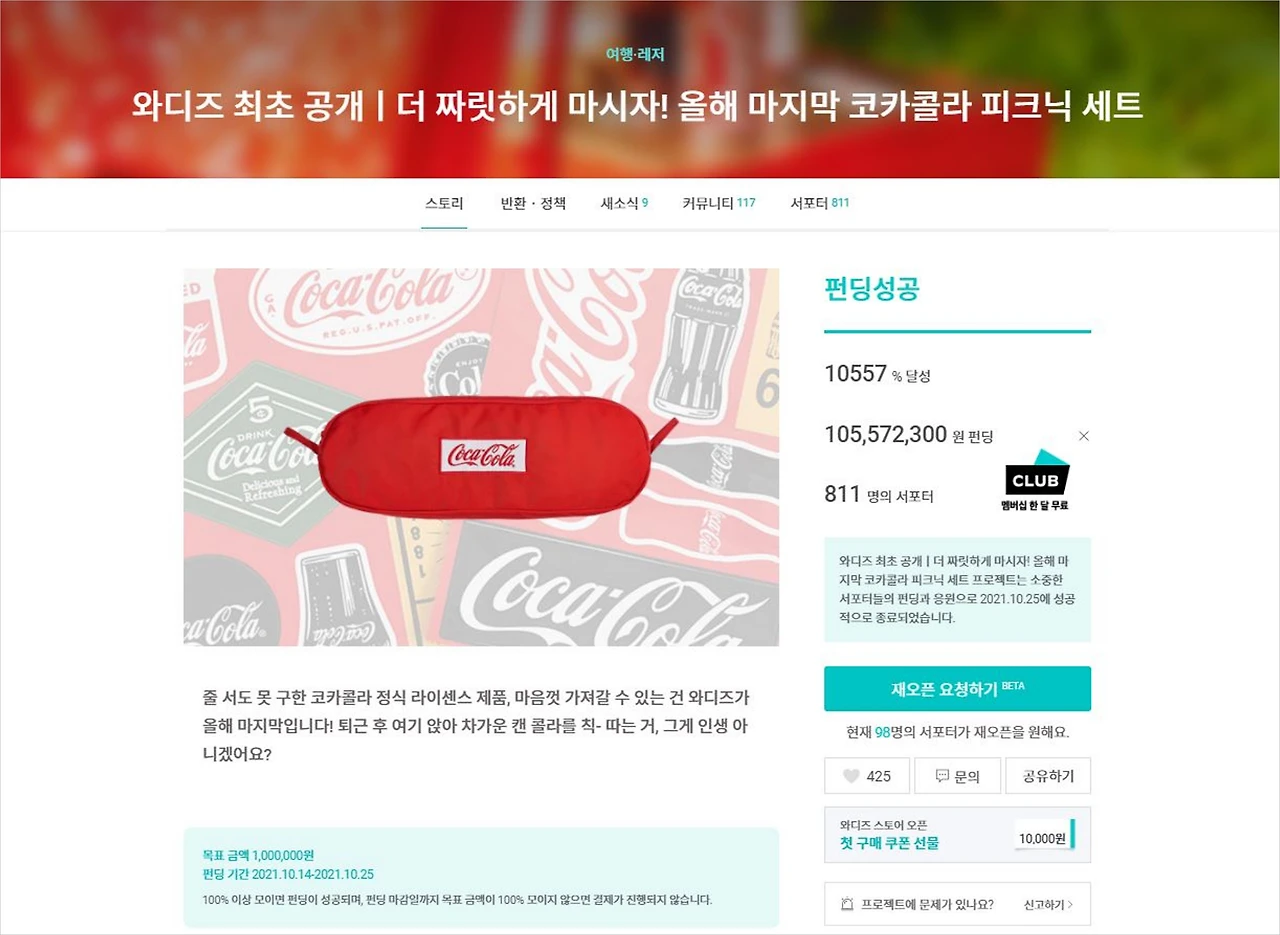Click the heart like icon showing 425
This screenshot has height=935, width=1280.
pyautogui.click(x=852, y=776)
